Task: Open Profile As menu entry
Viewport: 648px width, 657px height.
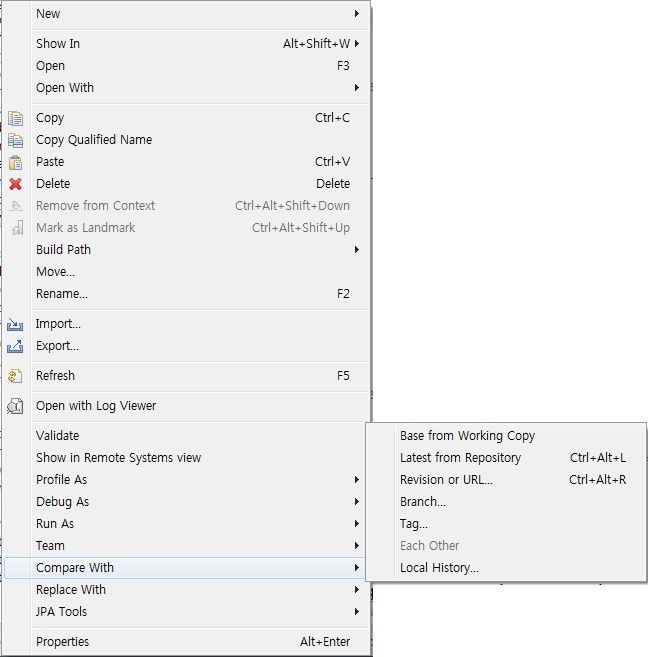Action: tap(186, 480)
